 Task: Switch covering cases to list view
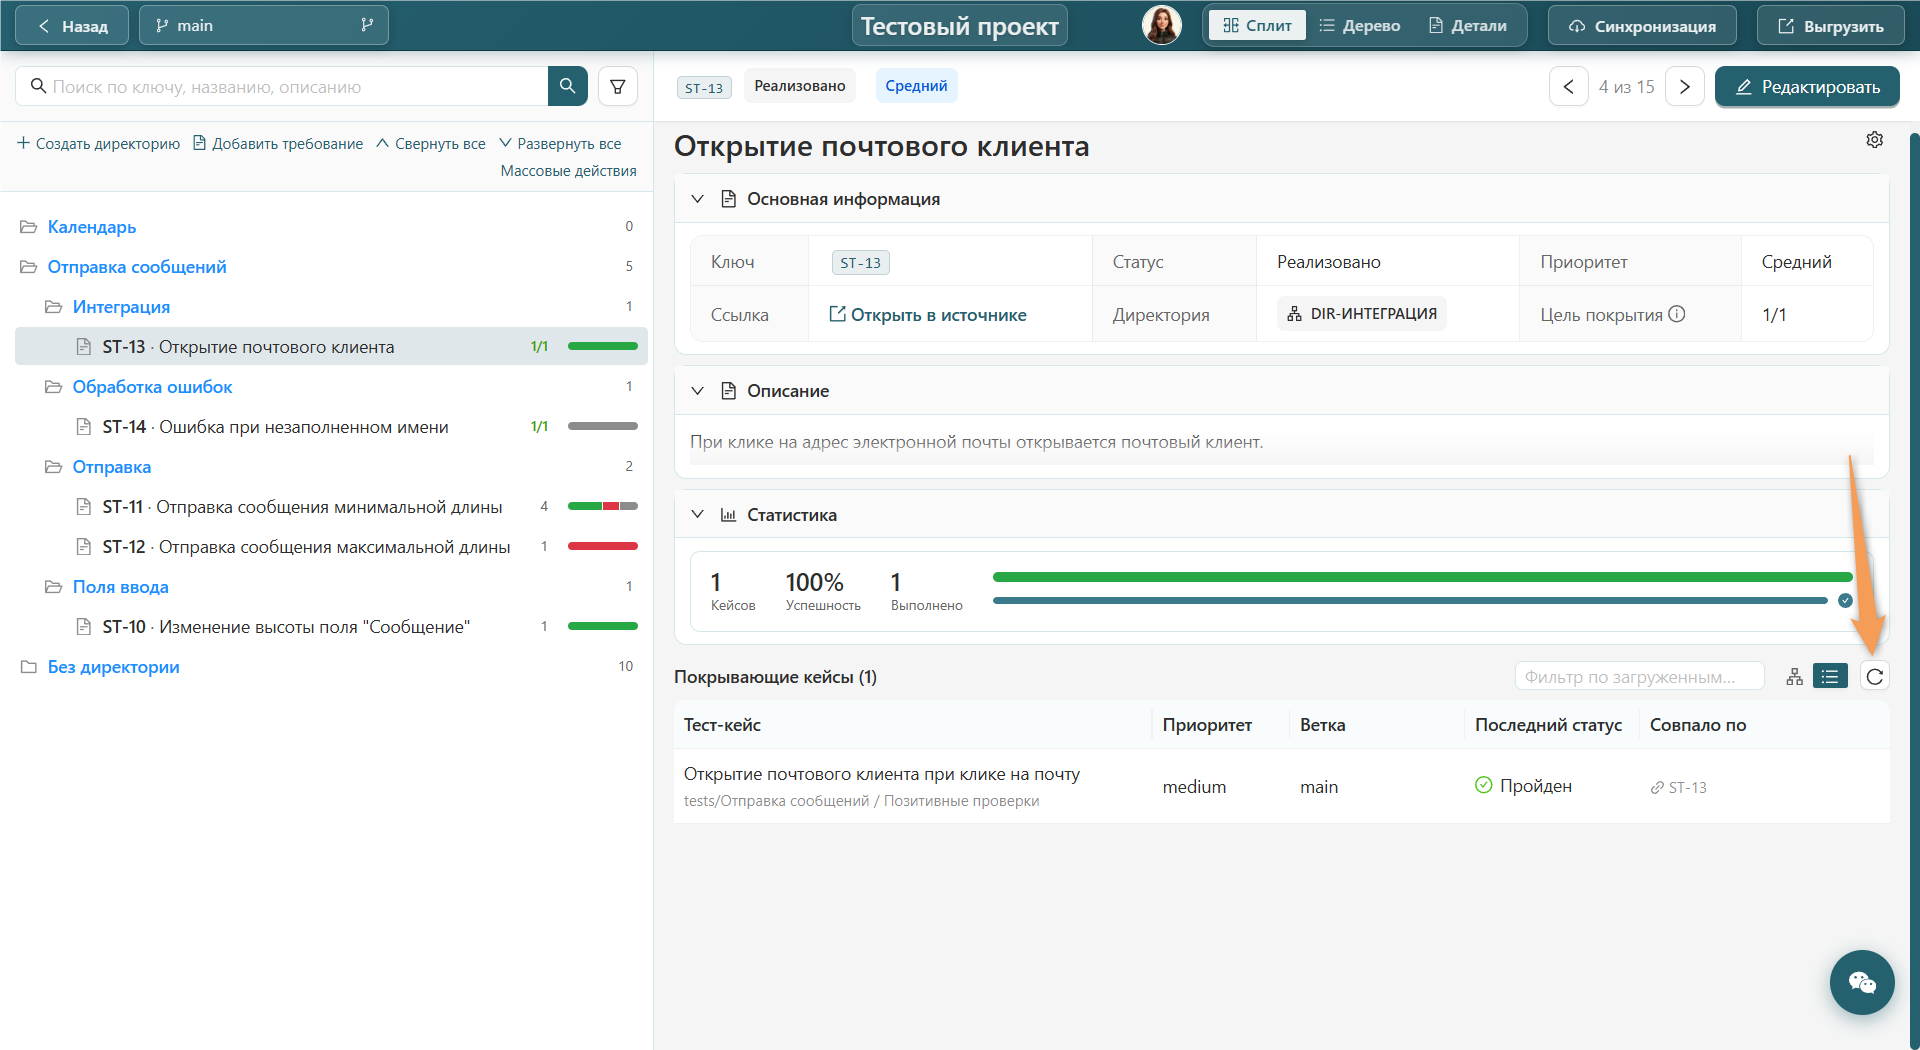click(1830, 677)
